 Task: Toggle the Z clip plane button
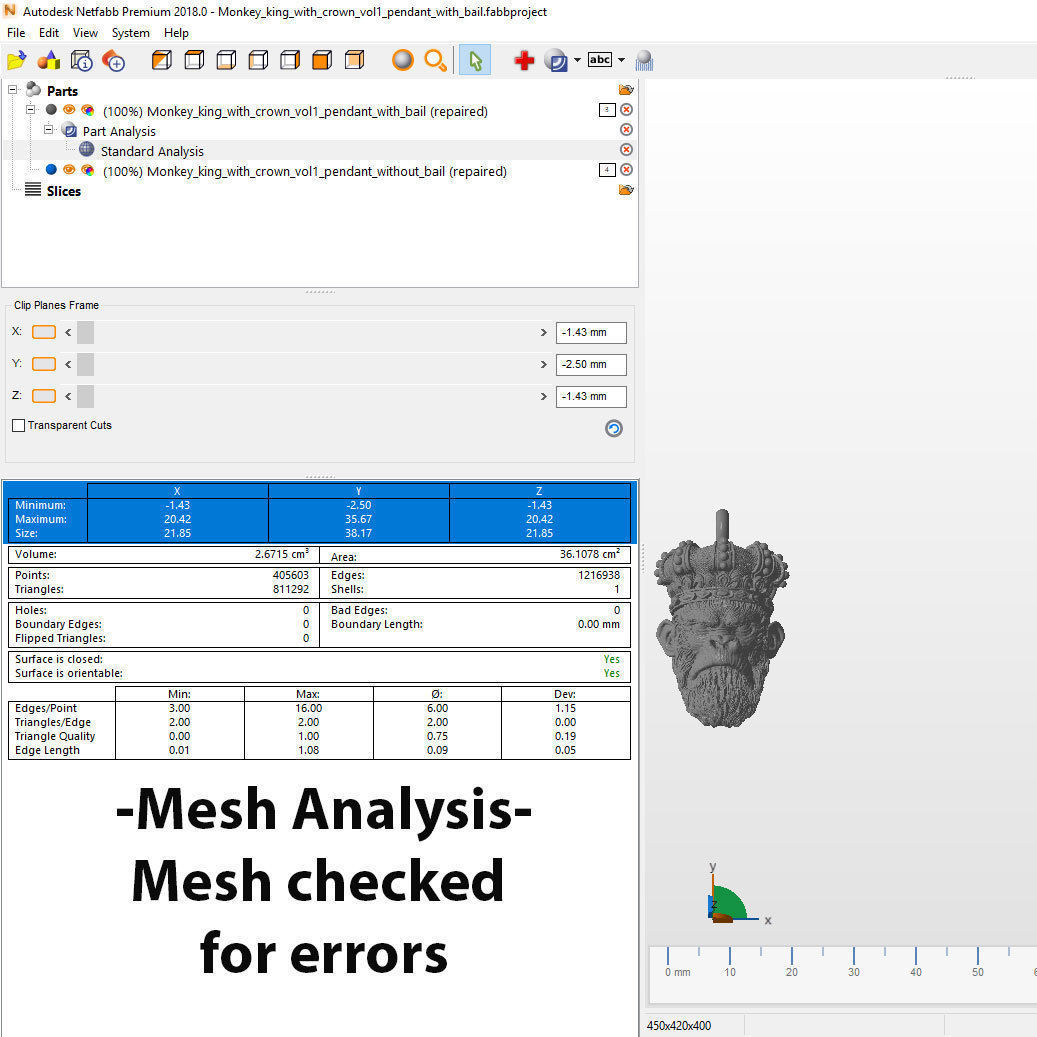[x=44, y=395]
